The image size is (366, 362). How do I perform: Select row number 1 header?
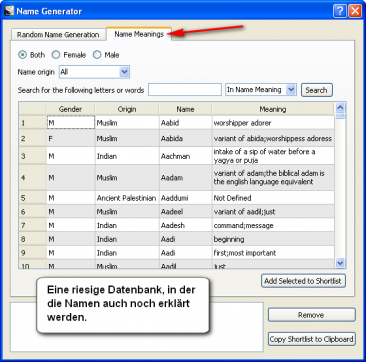point(32,123)
